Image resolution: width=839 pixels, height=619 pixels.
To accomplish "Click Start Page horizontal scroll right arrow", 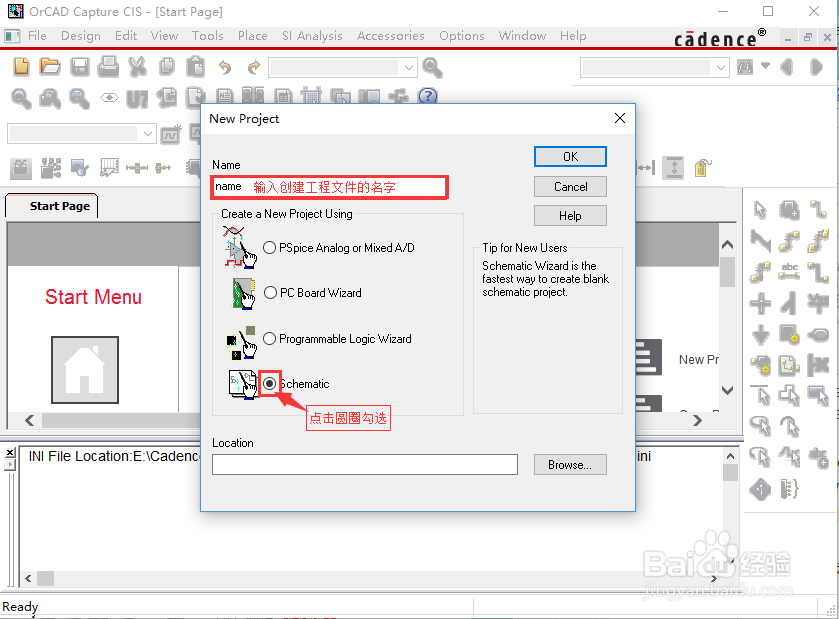I will coord(697,421).
